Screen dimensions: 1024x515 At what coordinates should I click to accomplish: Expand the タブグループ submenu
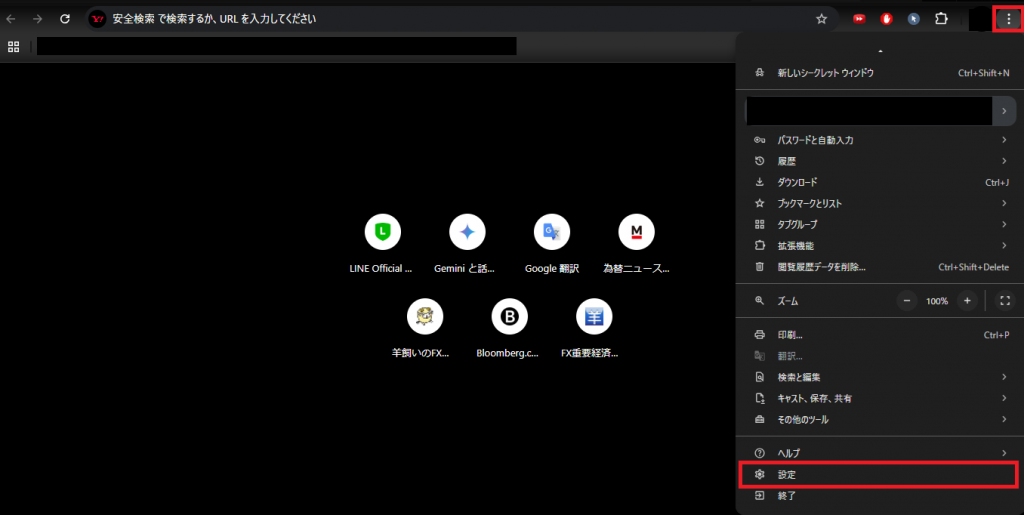879,225
